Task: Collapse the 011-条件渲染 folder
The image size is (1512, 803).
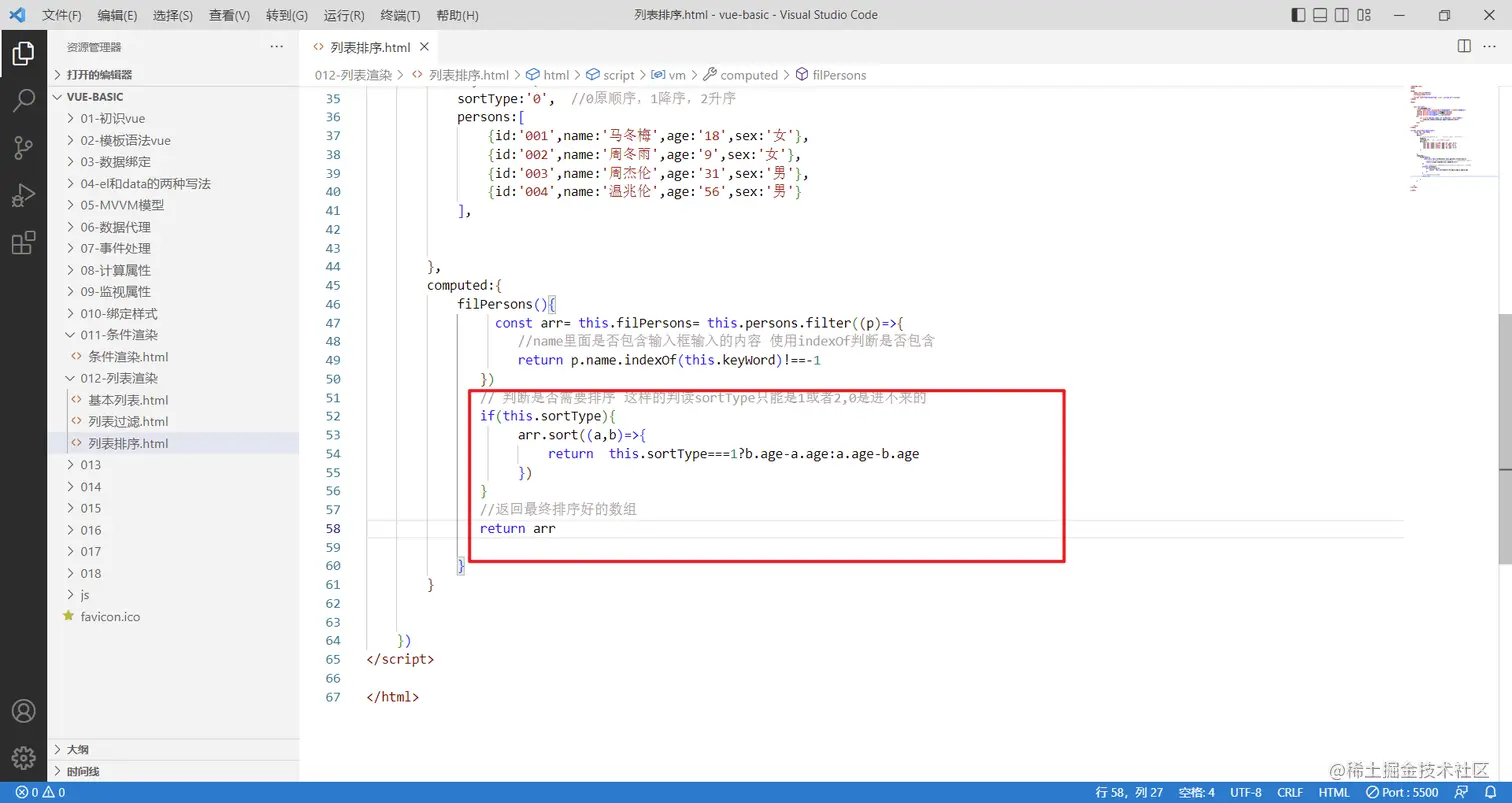Action: click(173, 335)
